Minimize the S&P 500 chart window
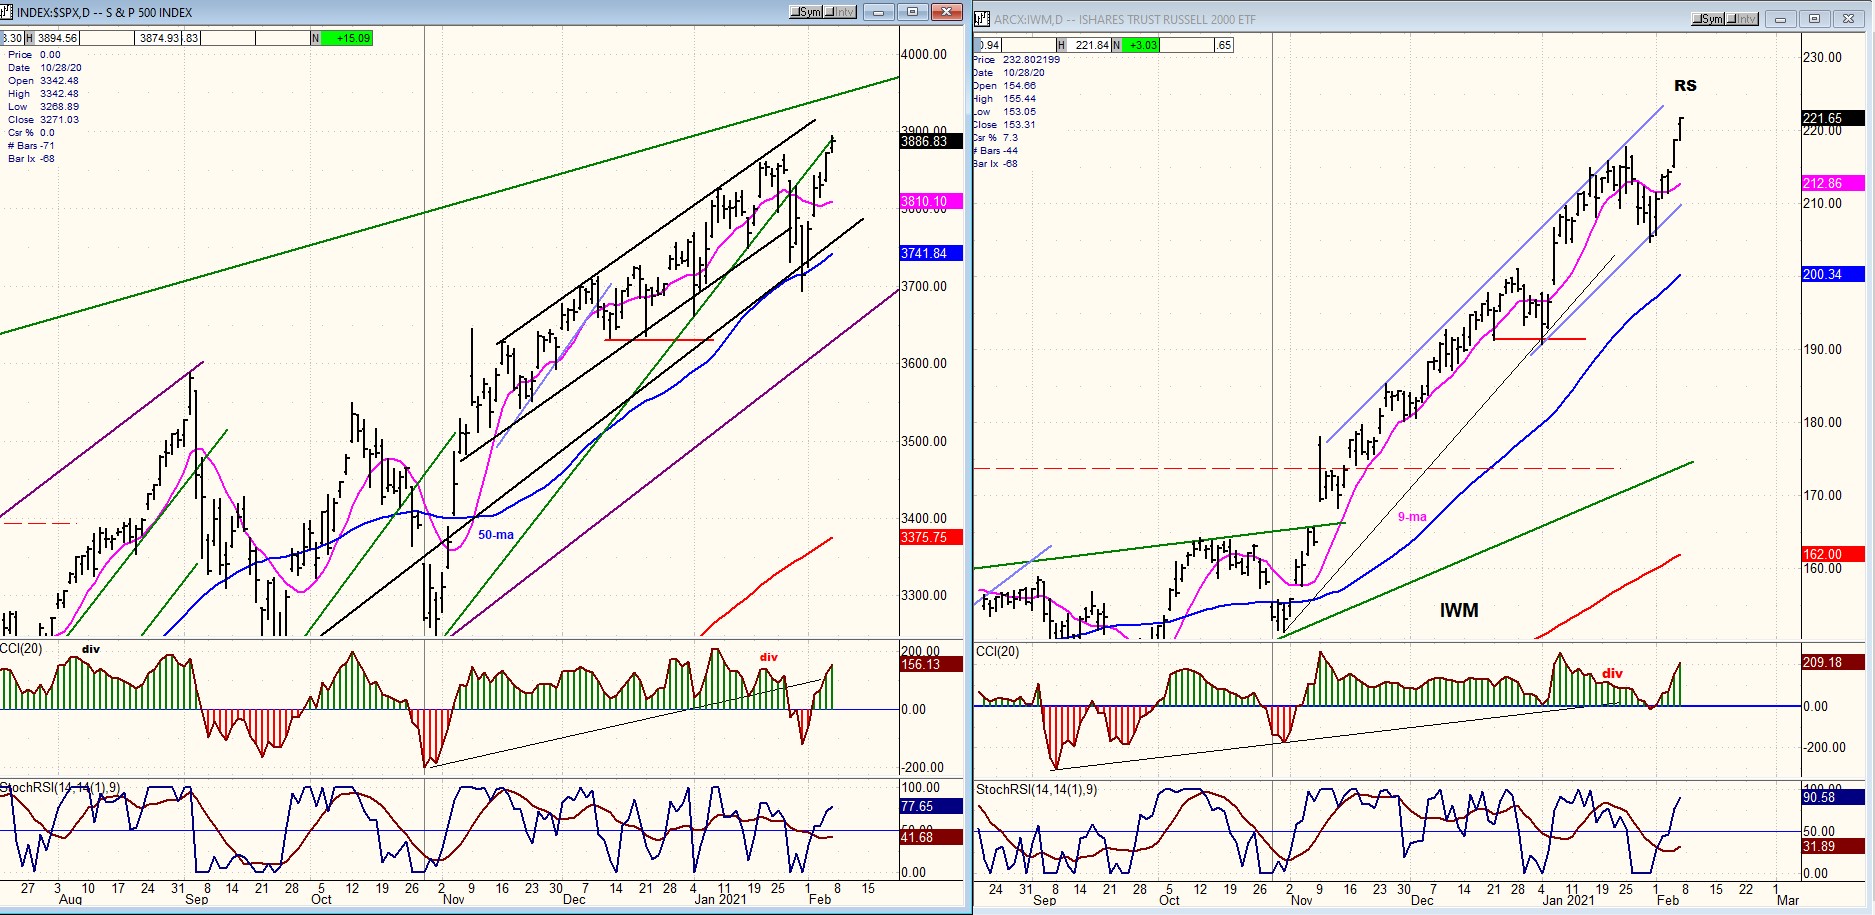This screenshot has width=1875, height=915. 879,12
